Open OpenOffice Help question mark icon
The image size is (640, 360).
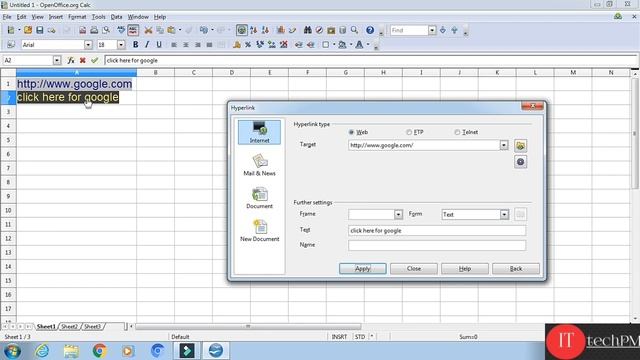tap(370, 30)
